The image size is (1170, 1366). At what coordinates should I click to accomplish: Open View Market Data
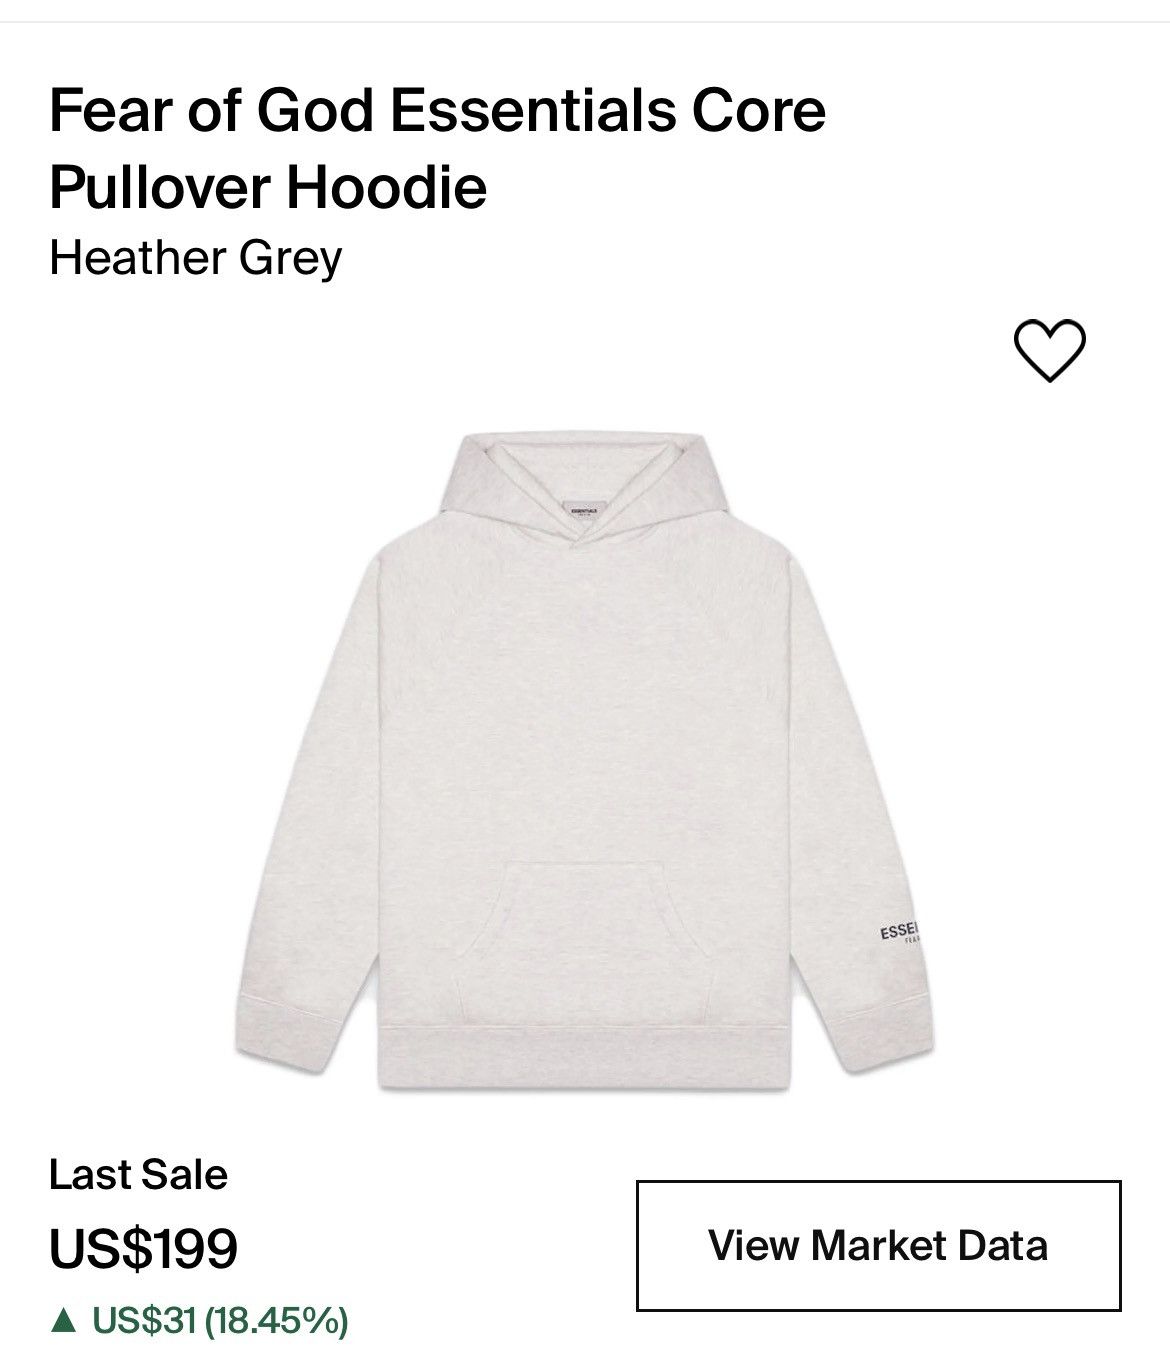878,1245
